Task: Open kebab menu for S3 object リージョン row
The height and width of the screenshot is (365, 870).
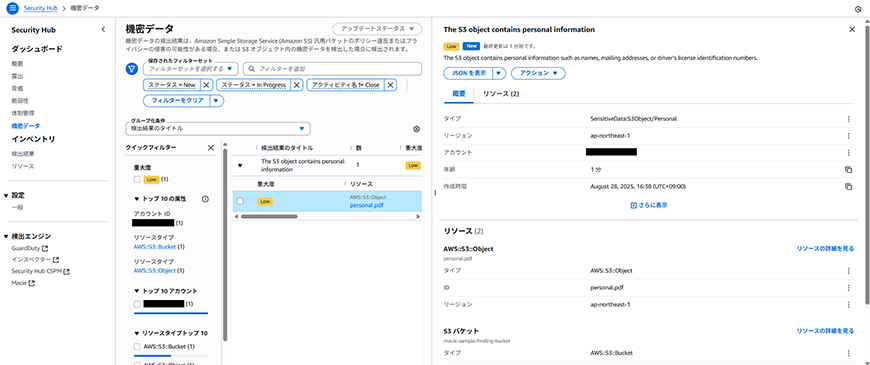Action: click(848, 305)
